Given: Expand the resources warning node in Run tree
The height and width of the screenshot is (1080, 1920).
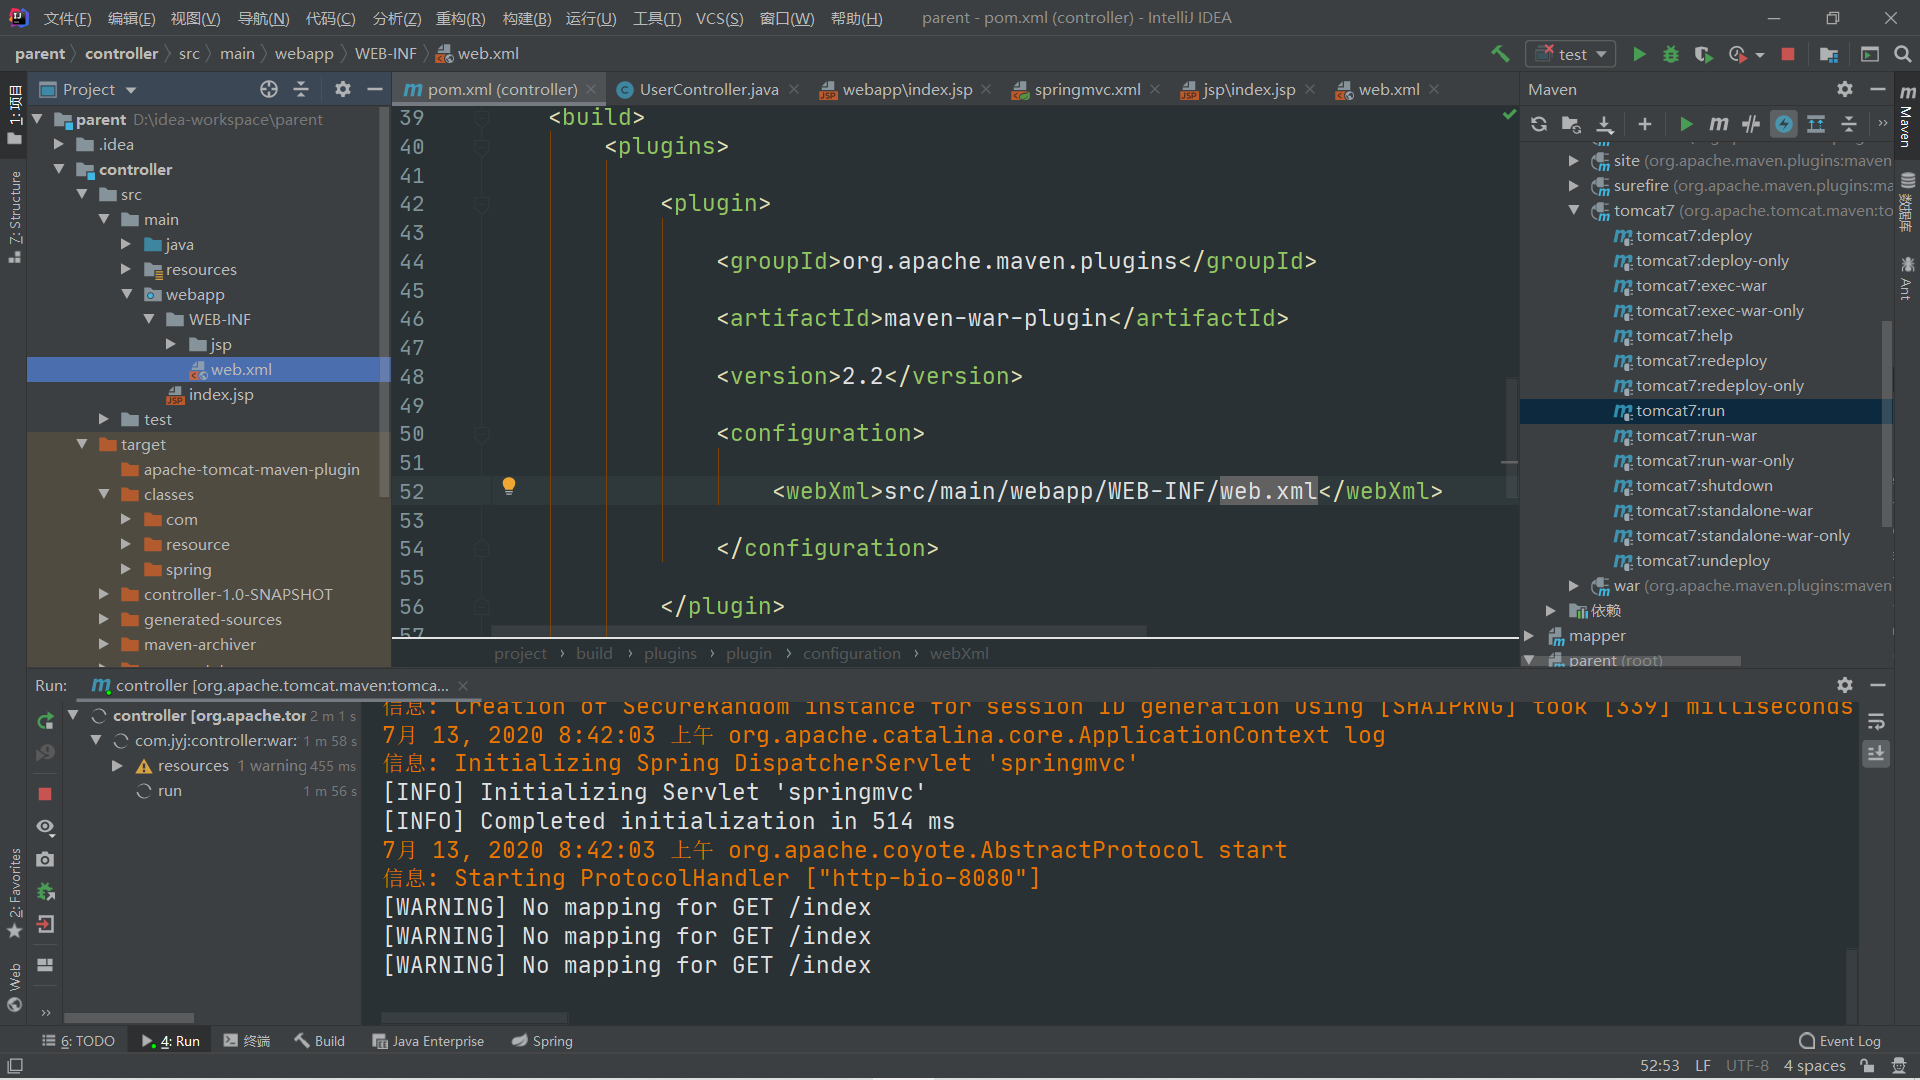Looking at the screenshot, I should [118, 765].
